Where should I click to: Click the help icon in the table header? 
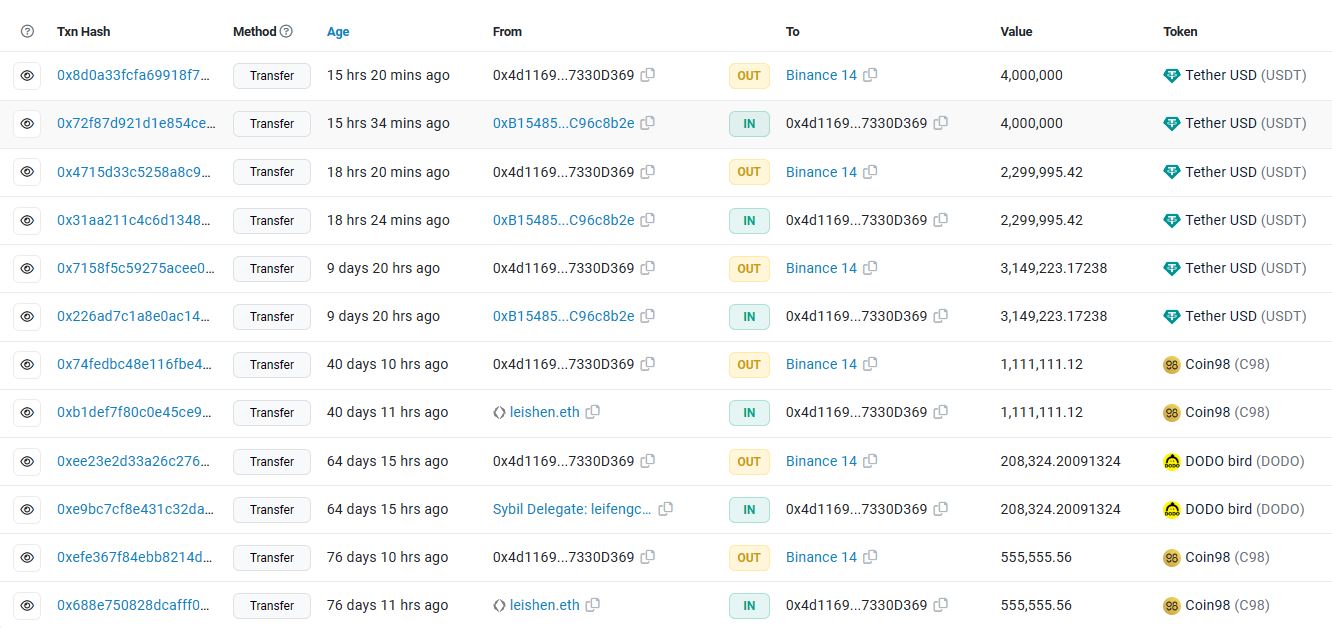pos(27,32)
